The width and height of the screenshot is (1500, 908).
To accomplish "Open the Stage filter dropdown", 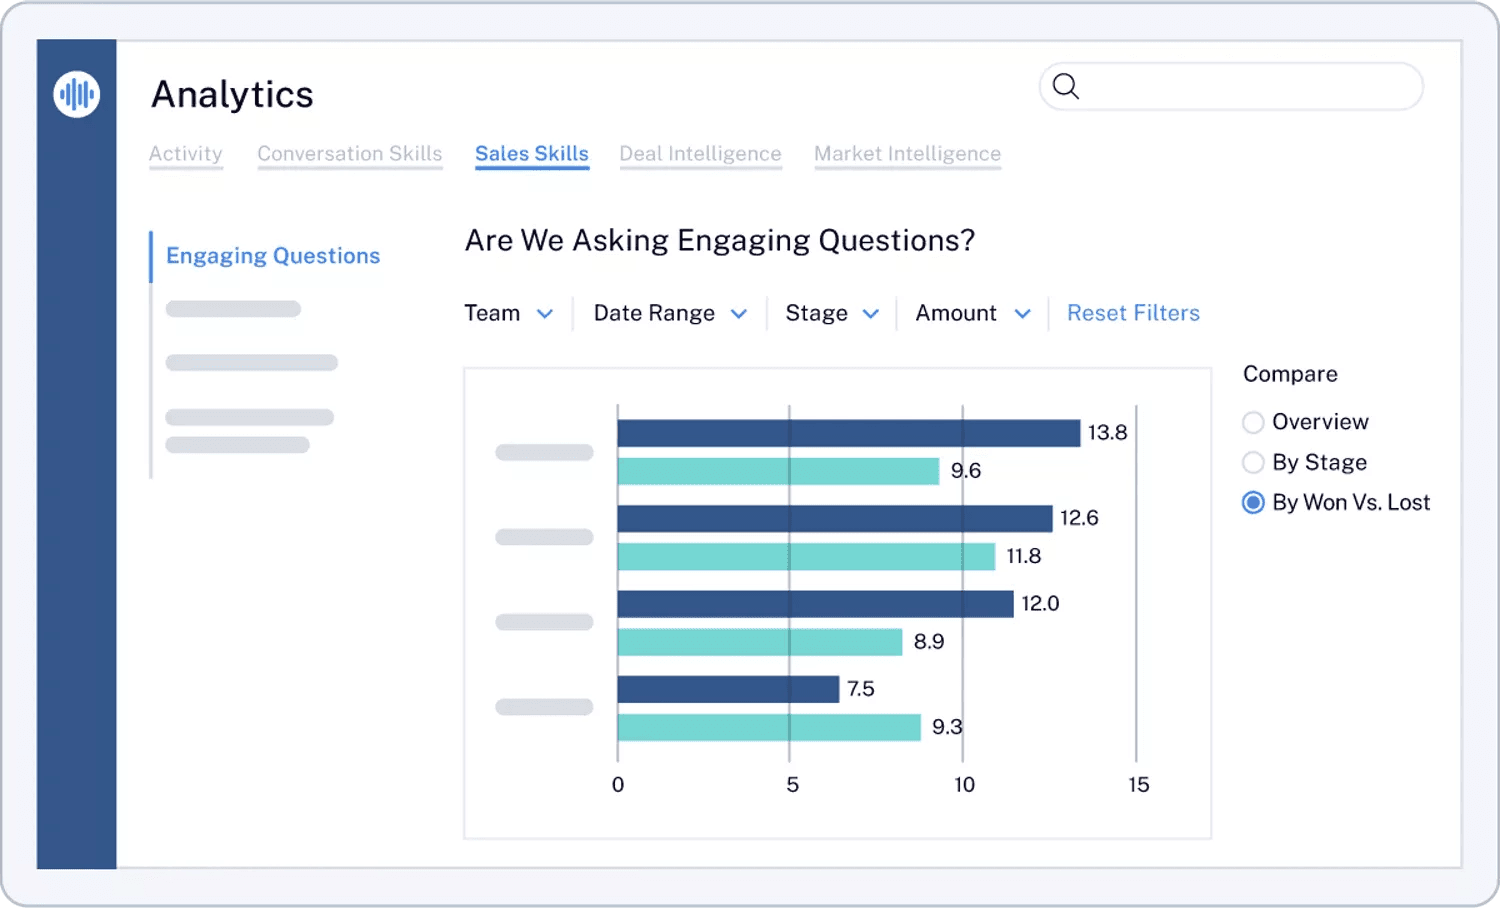I will (x=830, y=313).
